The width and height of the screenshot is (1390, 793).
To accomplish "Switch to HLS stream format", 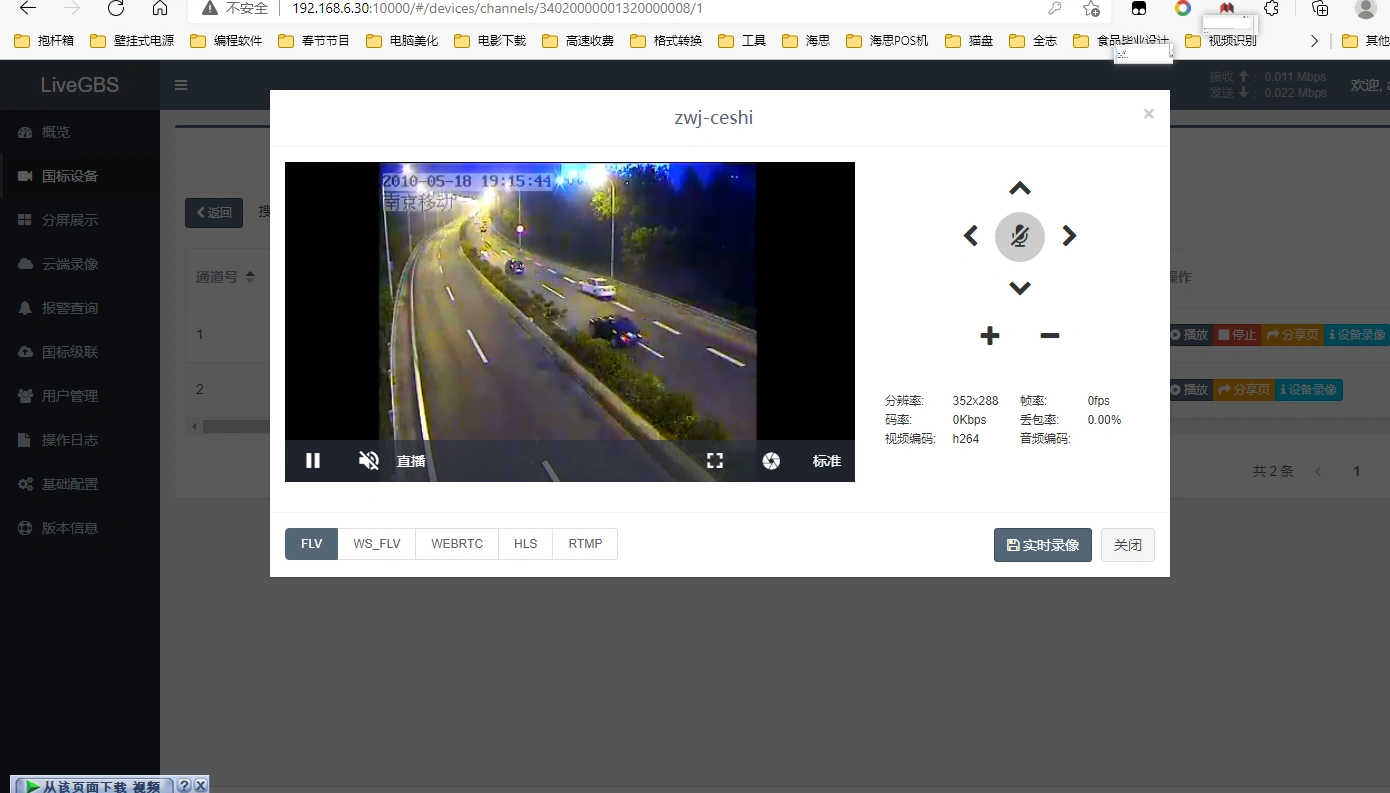I will 526,544.
